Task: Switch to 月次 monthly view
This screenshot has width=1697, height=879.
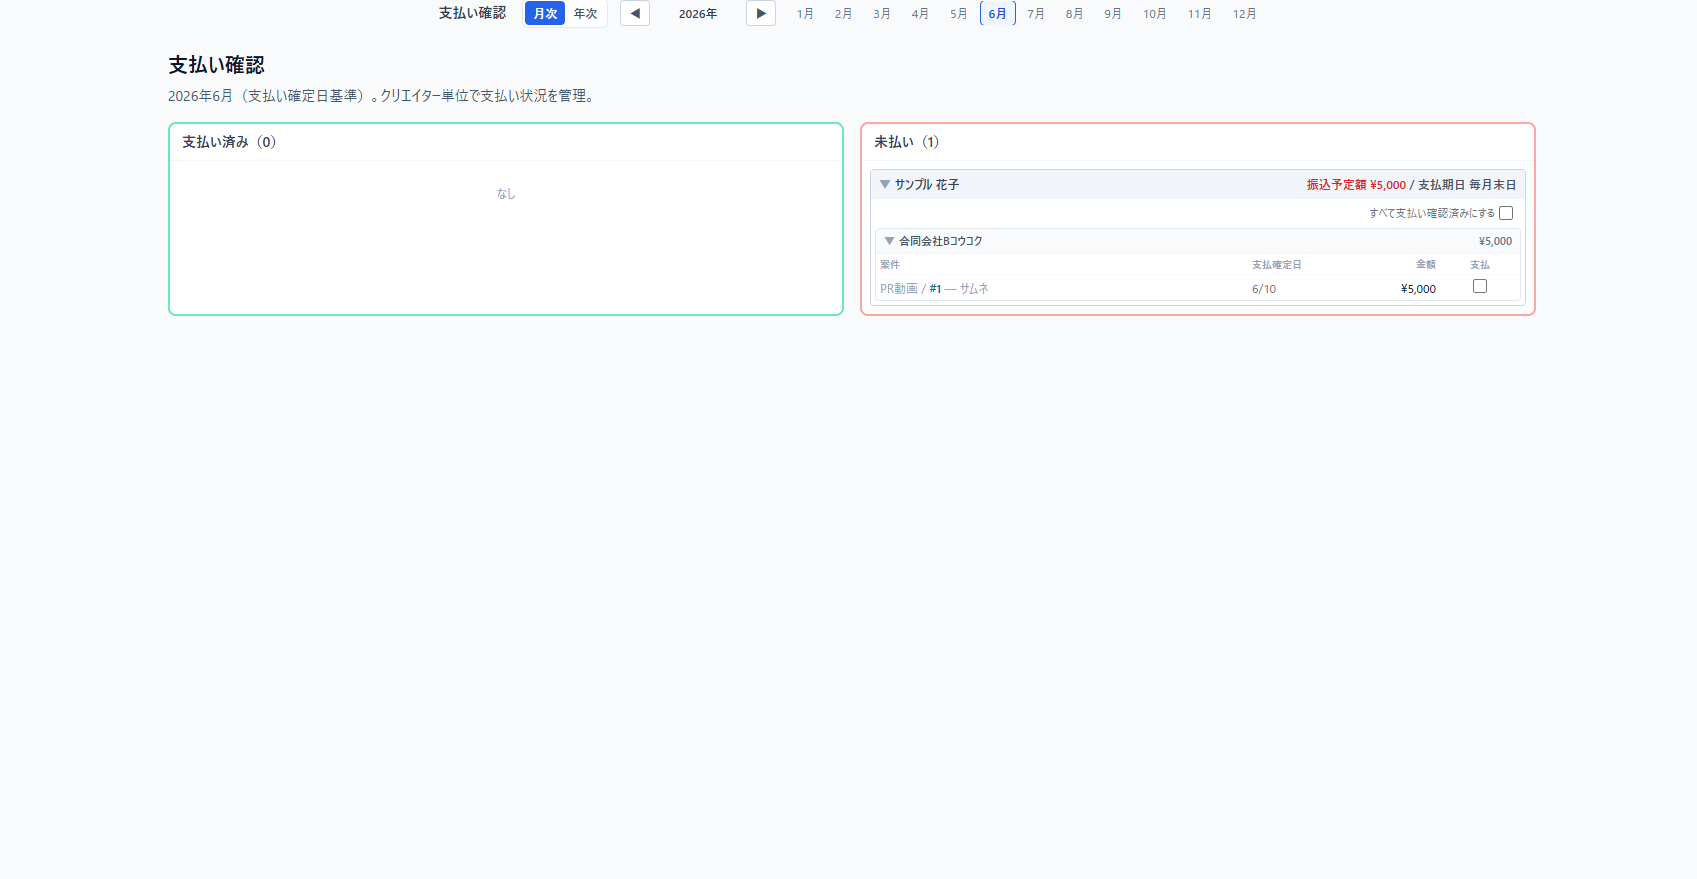Action: click(x=545, y=13)
